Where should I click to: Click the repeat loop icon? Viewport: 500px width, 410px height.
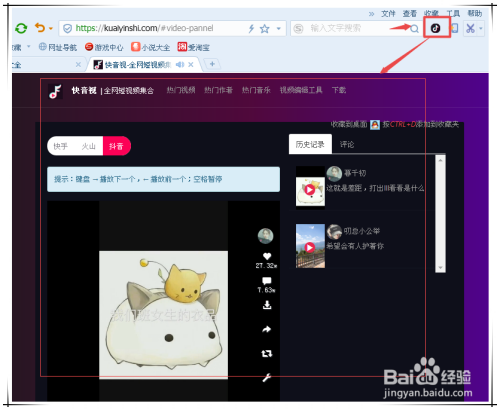pyautogui.click(x=267, y=354)
